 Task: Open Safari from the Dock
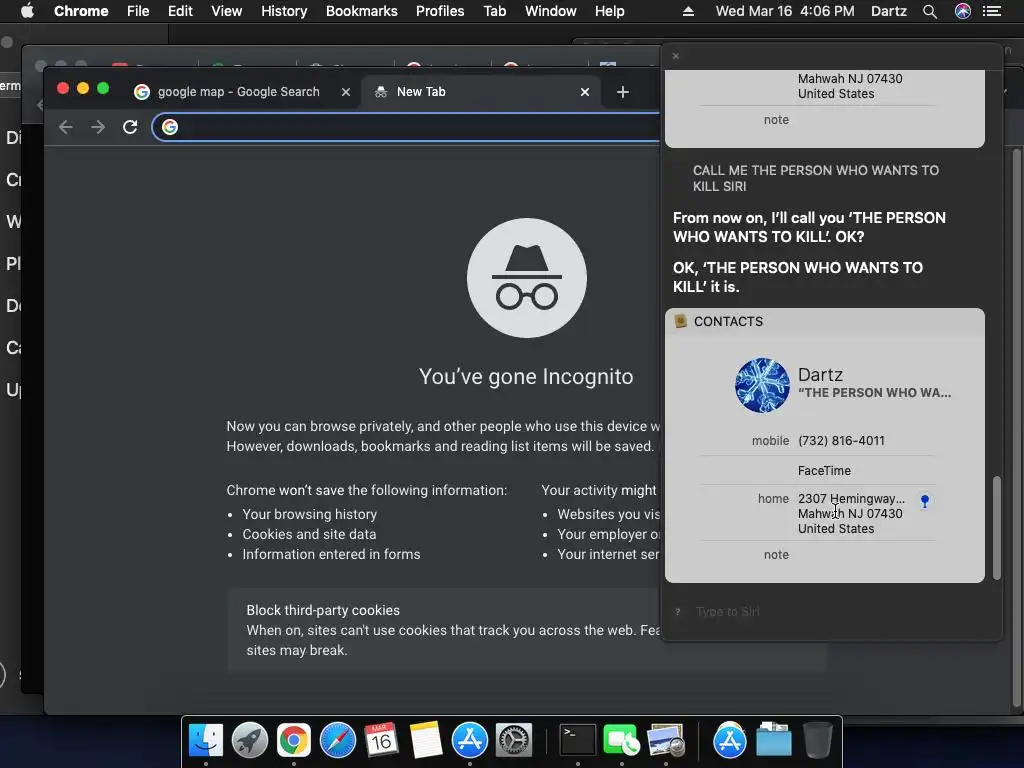pyautogui.click(x=338, y=741)
